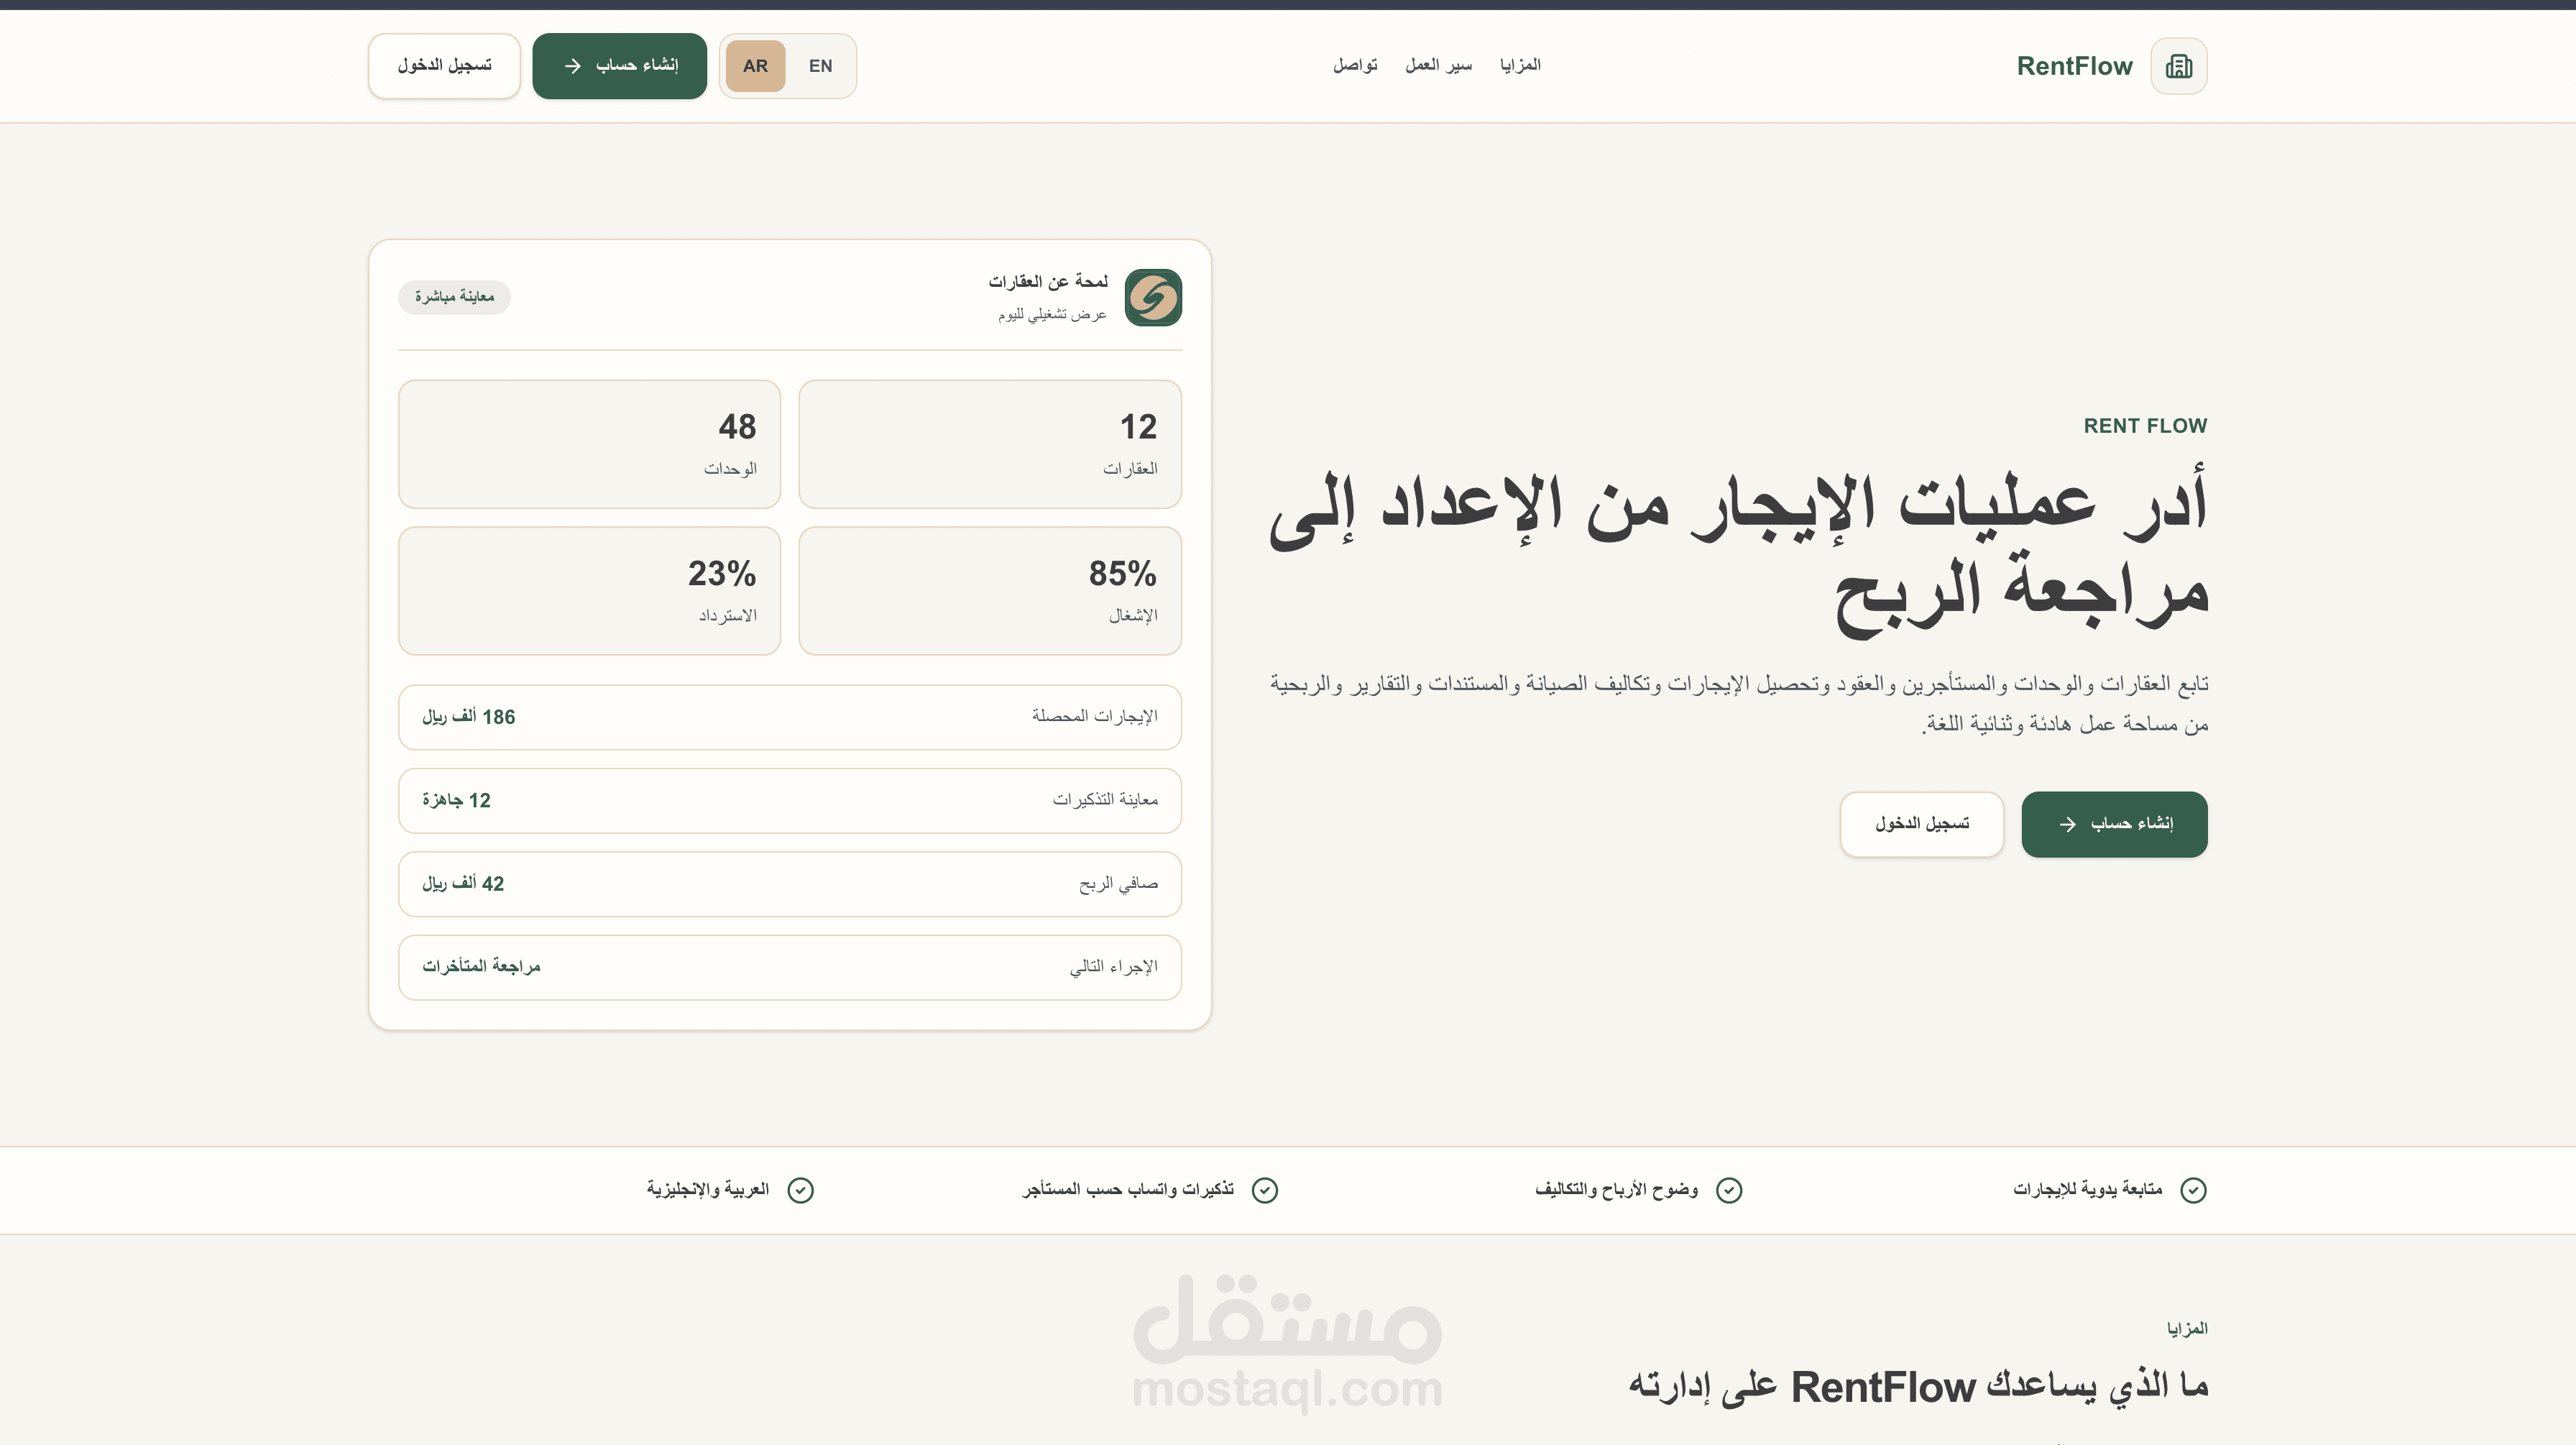Click the صافي الربح row
Viewport: 2576px width, 1445px height.
click(x=790, y=884)
